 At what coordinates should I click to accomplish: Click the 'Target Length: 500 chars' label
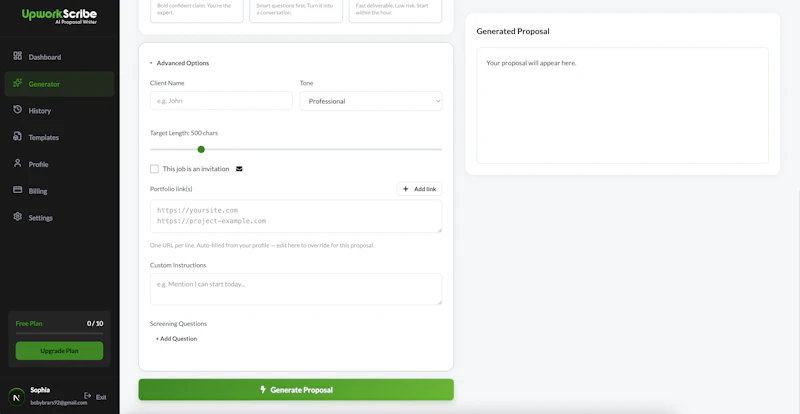(184, 133)
